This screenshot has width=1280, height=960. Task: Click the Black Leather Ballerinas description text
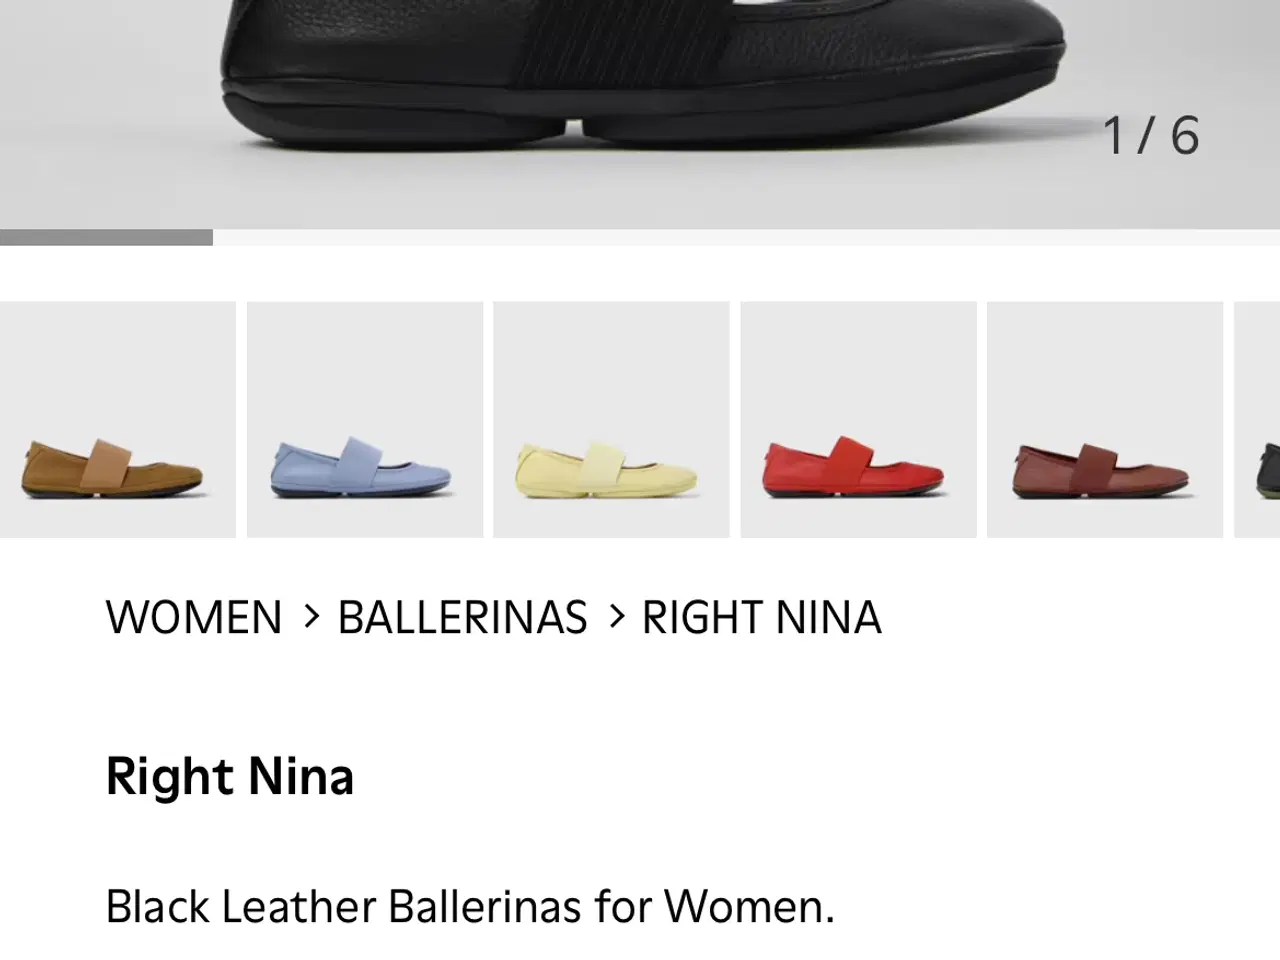(470, 906)
